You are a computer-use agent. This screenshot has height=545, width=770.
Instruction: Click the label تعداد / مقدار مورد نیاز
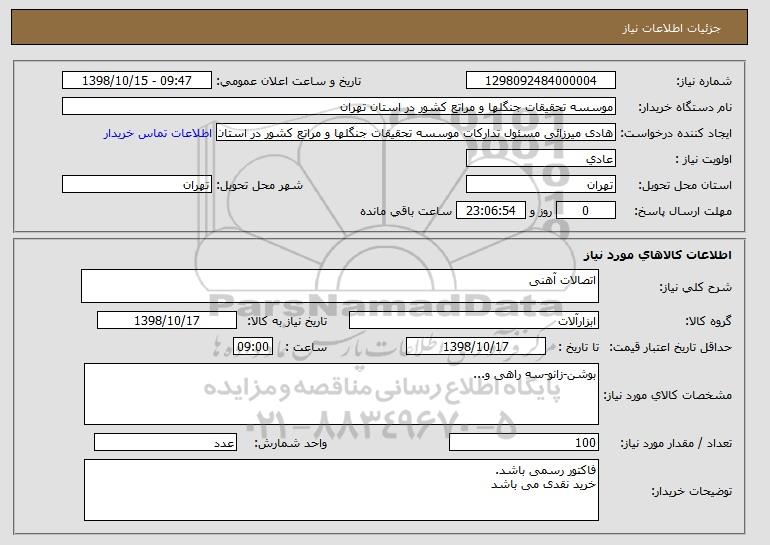click(676, 444)
